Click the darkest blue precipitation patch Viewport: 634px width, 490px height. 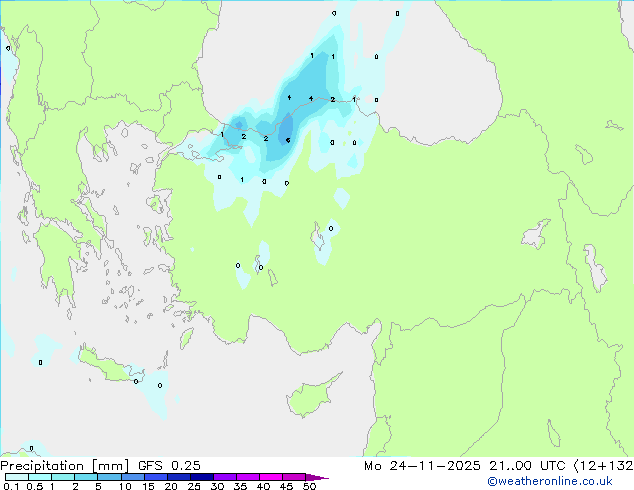(286, 130)
